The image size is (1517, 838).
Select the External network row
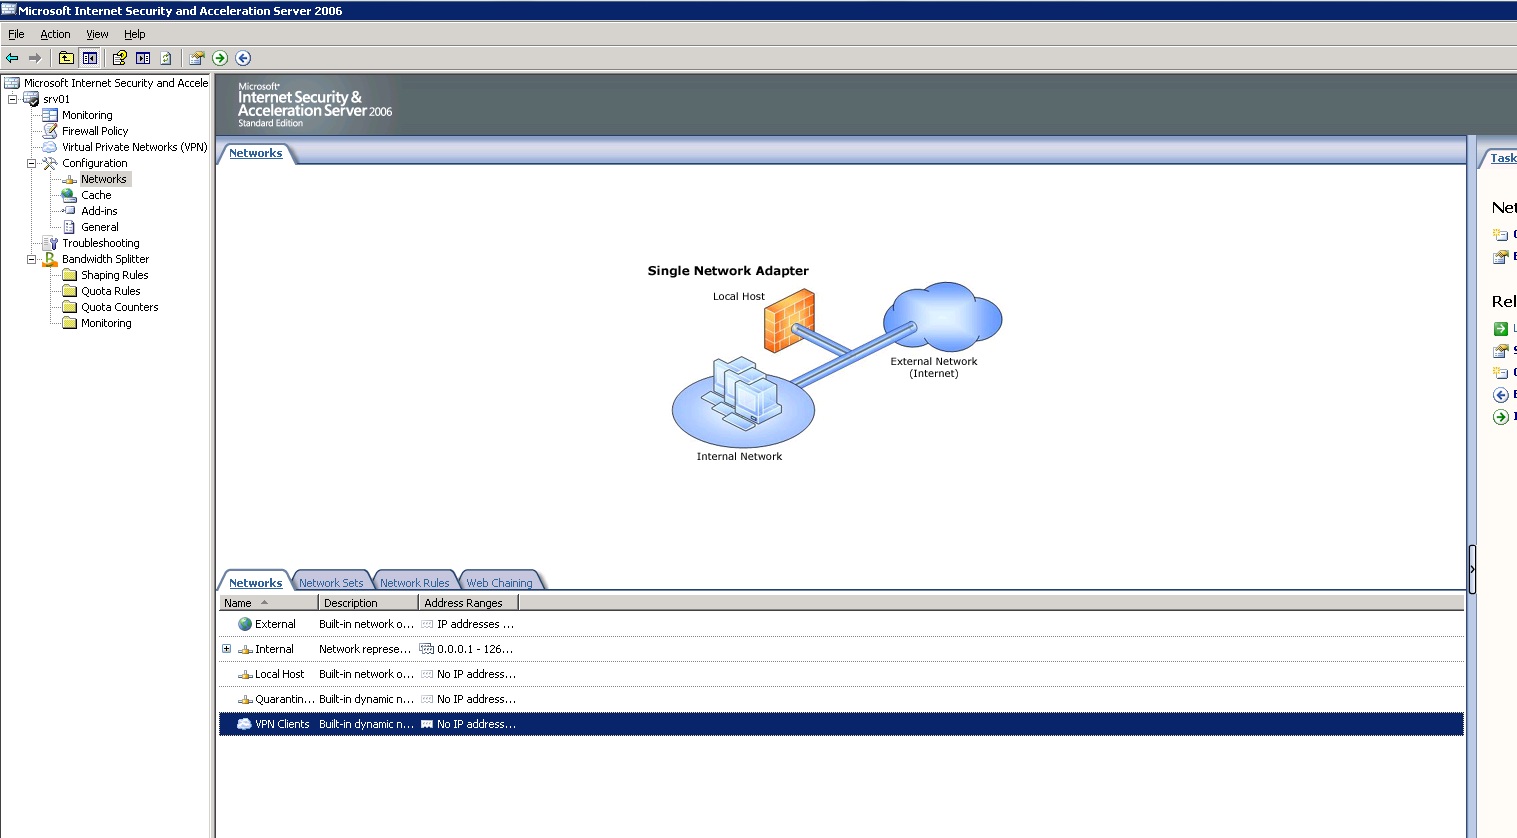click(275, 624)
